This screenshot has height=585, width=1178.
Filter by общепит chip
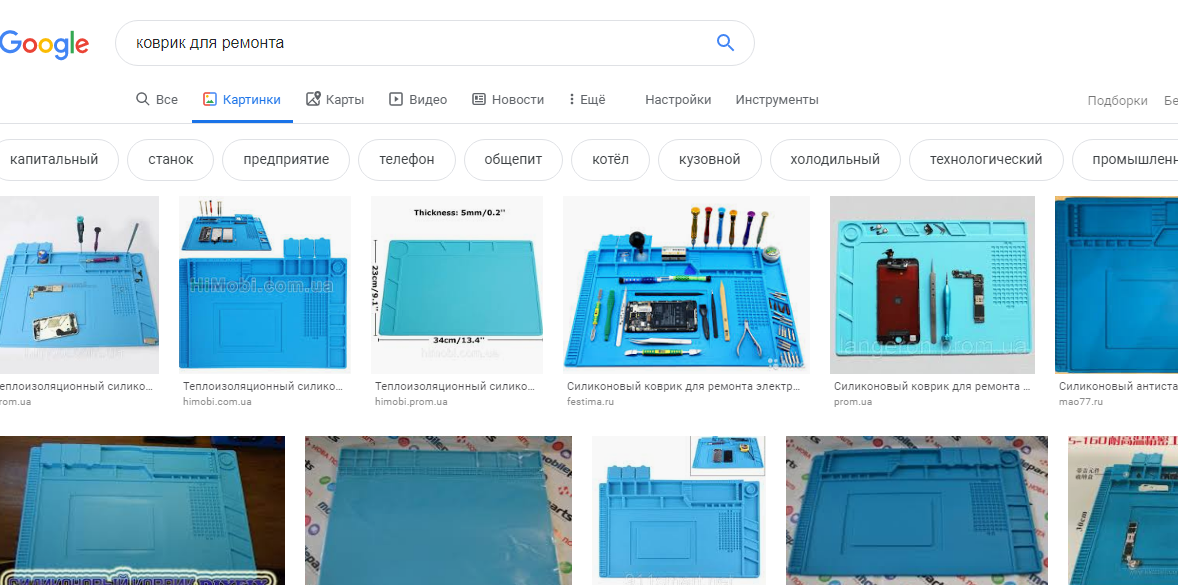point(513,160)
